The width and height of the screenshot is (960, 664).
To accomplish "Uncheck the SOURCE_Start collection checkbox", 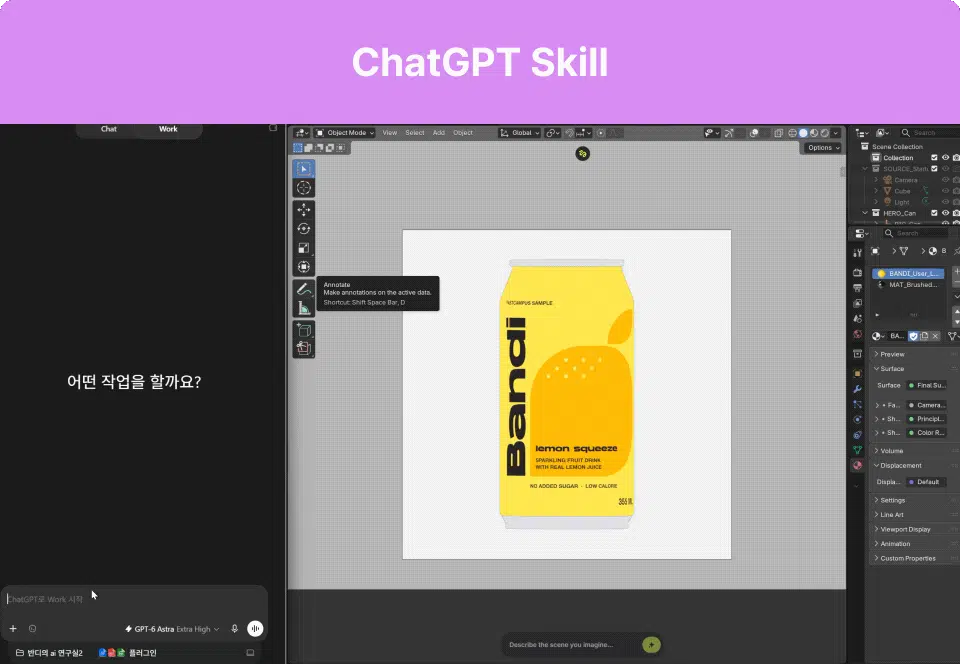I will coord(934,169).
